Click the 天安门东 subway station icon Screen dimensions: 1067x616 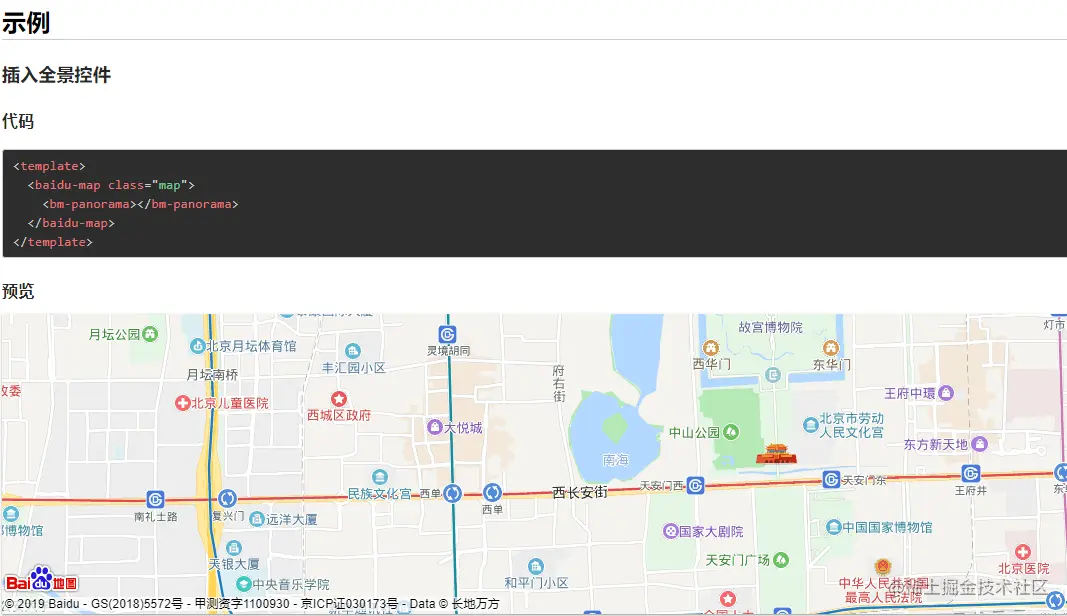(831, 479)
